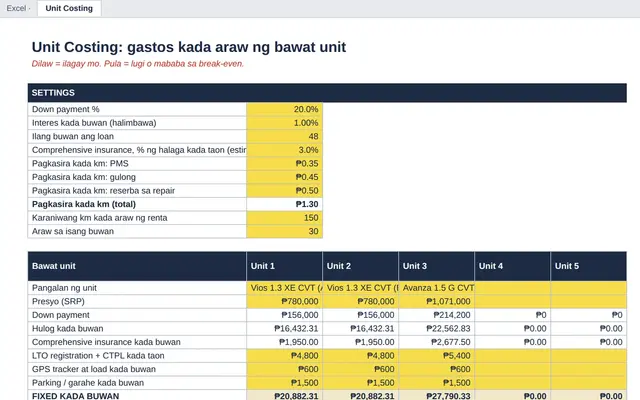Select Unit 1 LTO registration cell ₱4,800
The height and width of the screenshot is (400, 640).
tap(284, 356)
